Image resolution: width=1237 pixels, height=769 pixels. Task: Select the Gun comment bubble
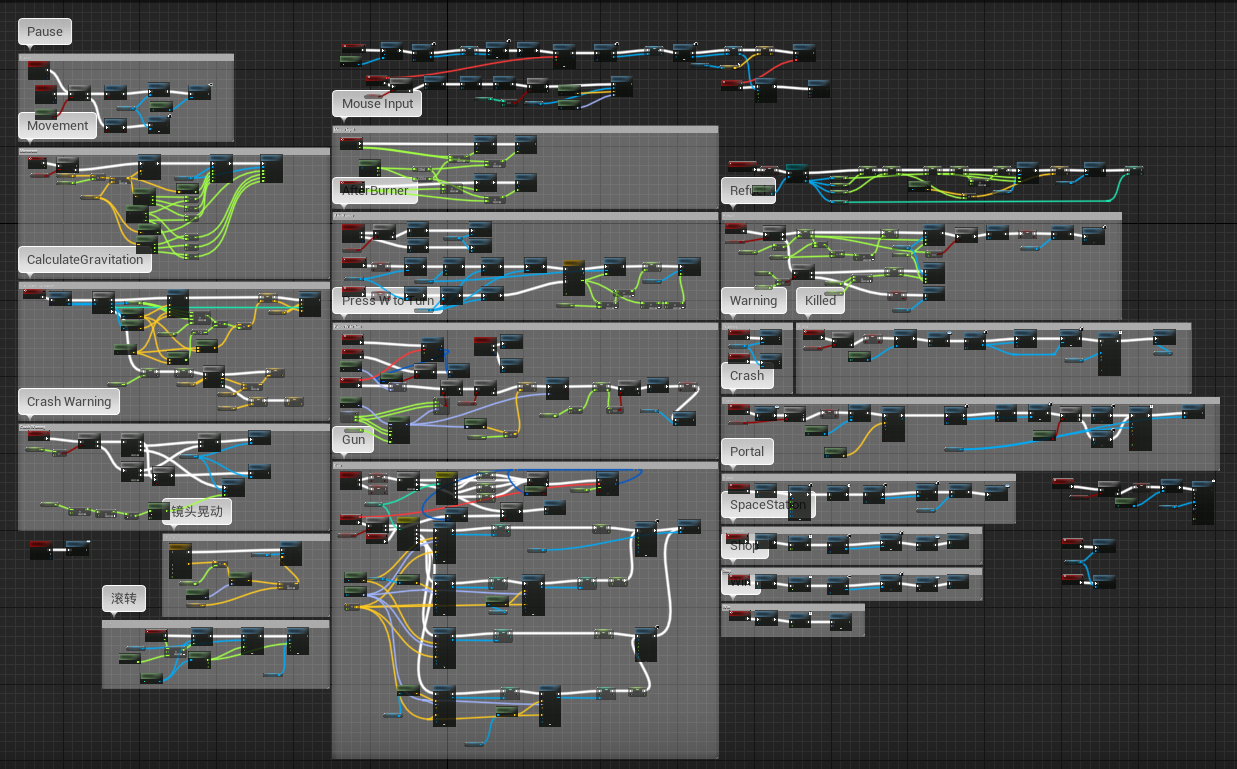click(x=353, y=439)
